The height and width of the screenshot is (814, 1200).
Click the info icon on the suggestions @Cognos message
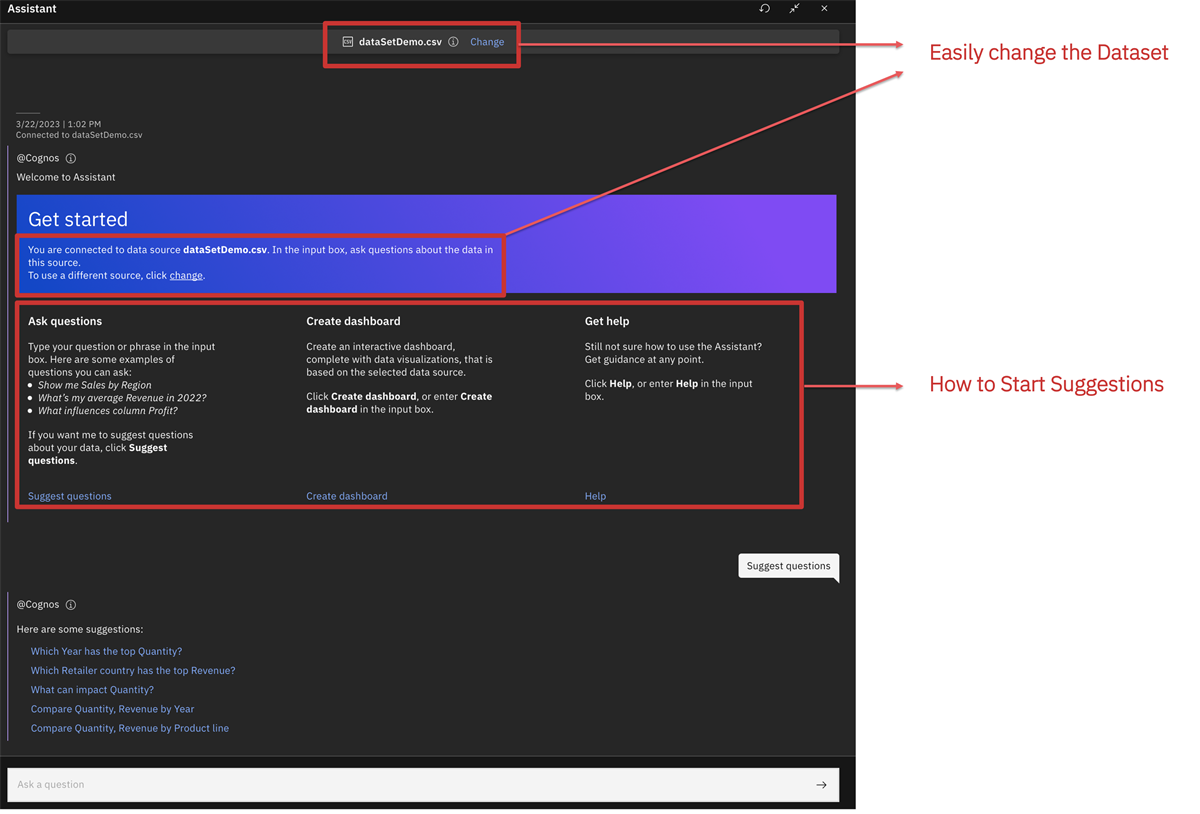click(71, 604)
